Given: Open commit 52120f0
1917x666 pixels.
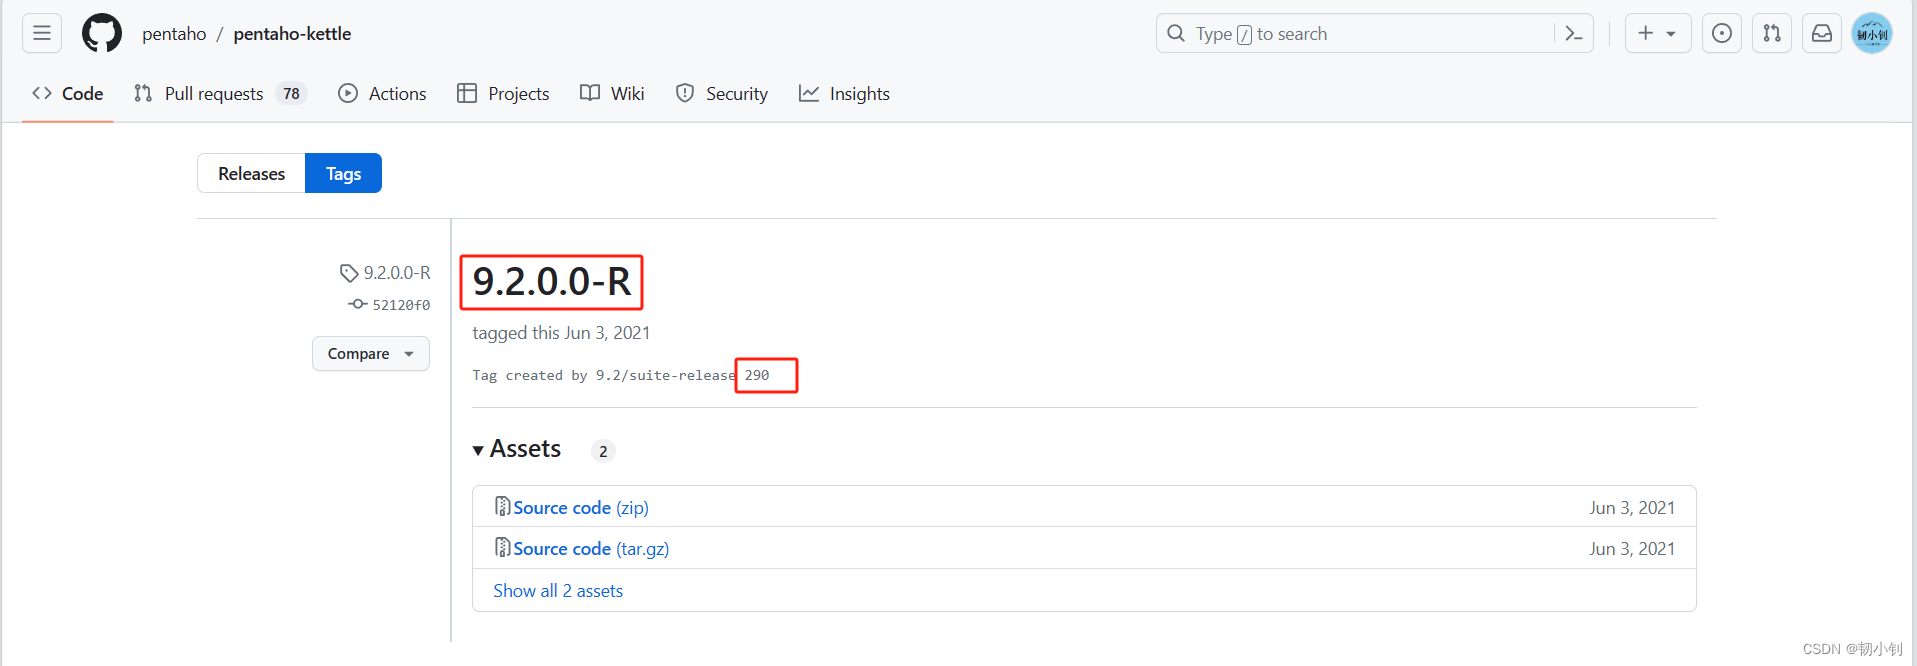Looking at the screenshot, I should 401,305.
